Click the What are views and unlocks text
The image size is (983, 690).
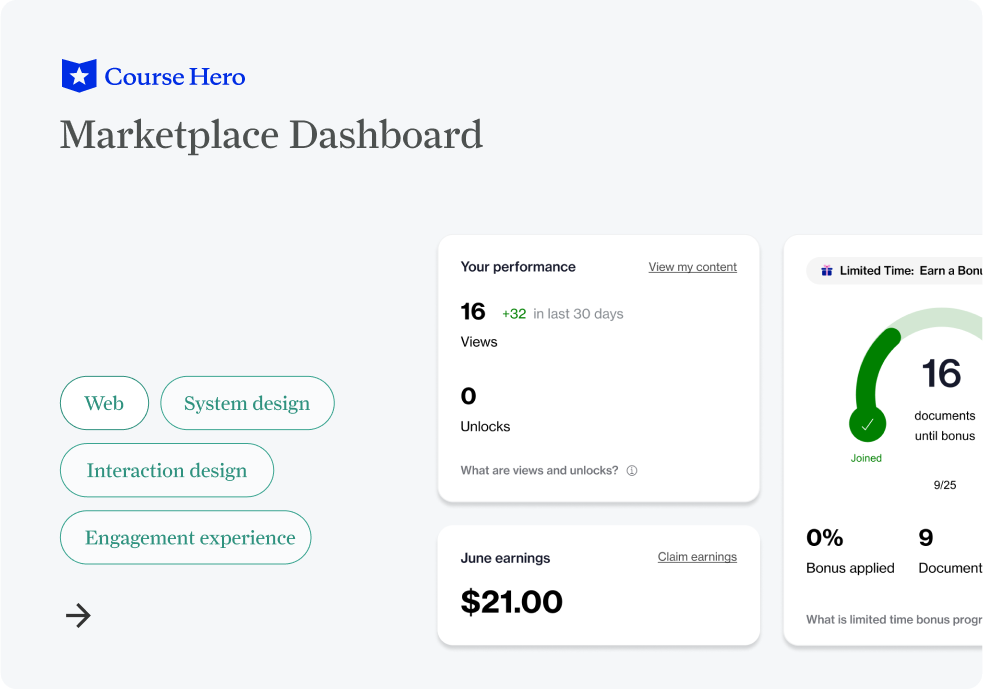539,471
